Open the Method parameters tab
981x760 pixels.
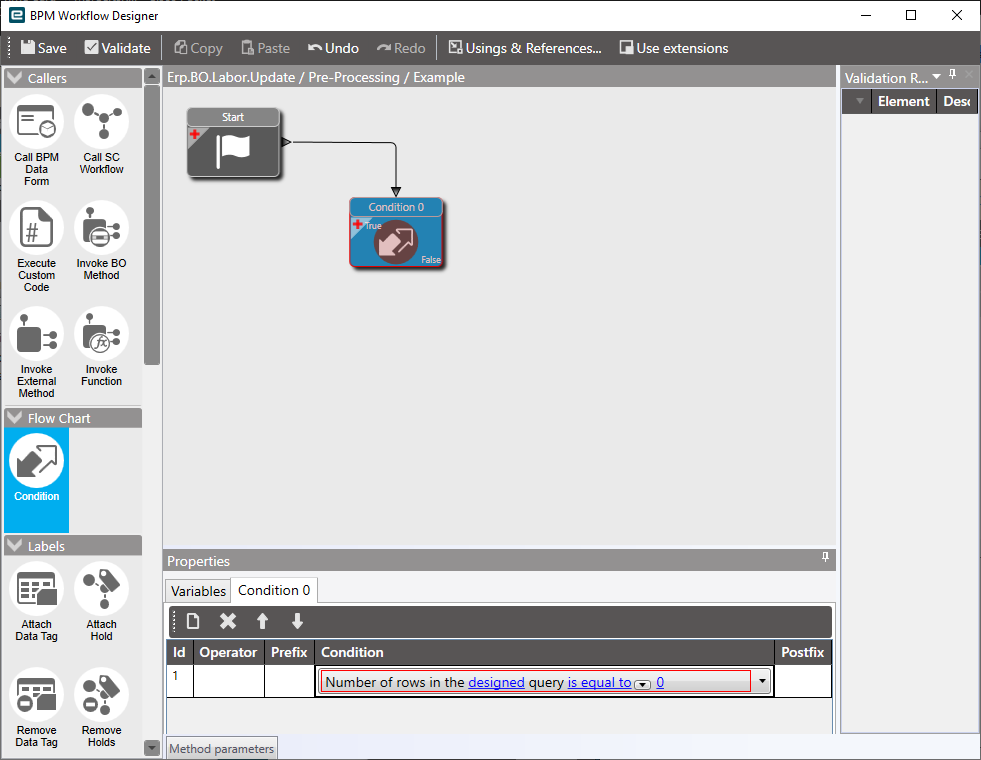[x=221, y=749]
